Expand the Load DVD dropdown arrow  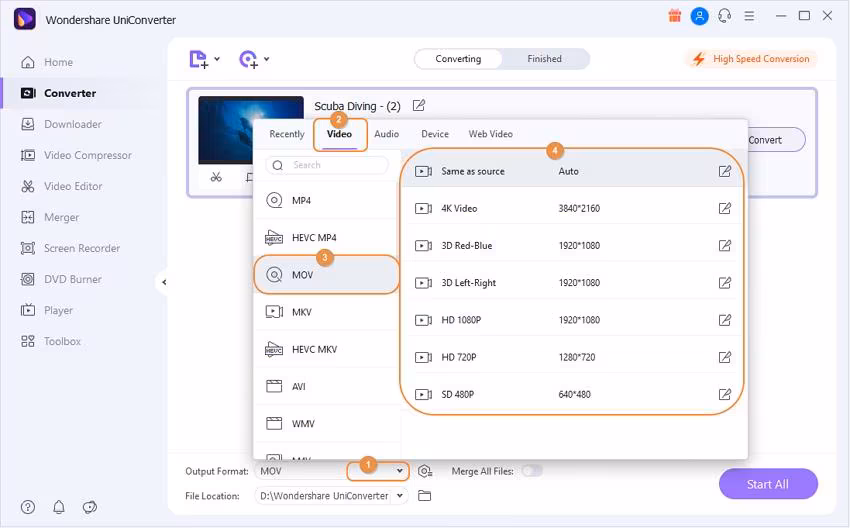point(267,59)
